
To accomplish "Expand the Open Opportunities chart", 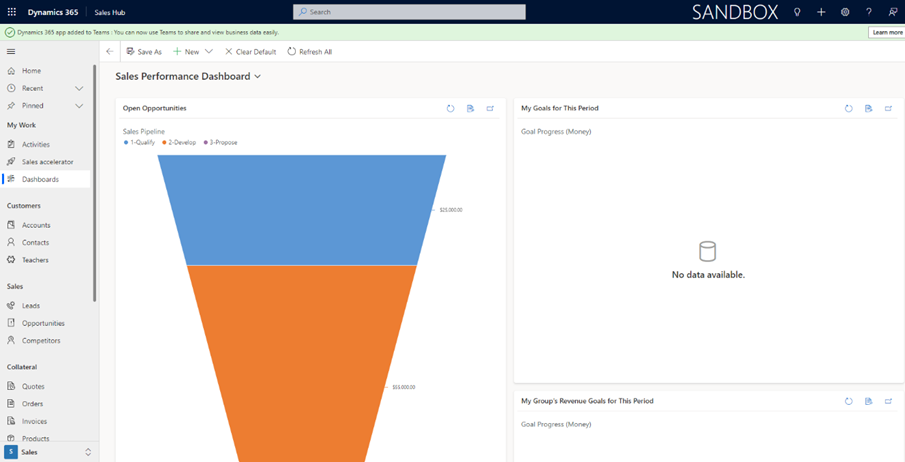I will (x=490, y=108).
